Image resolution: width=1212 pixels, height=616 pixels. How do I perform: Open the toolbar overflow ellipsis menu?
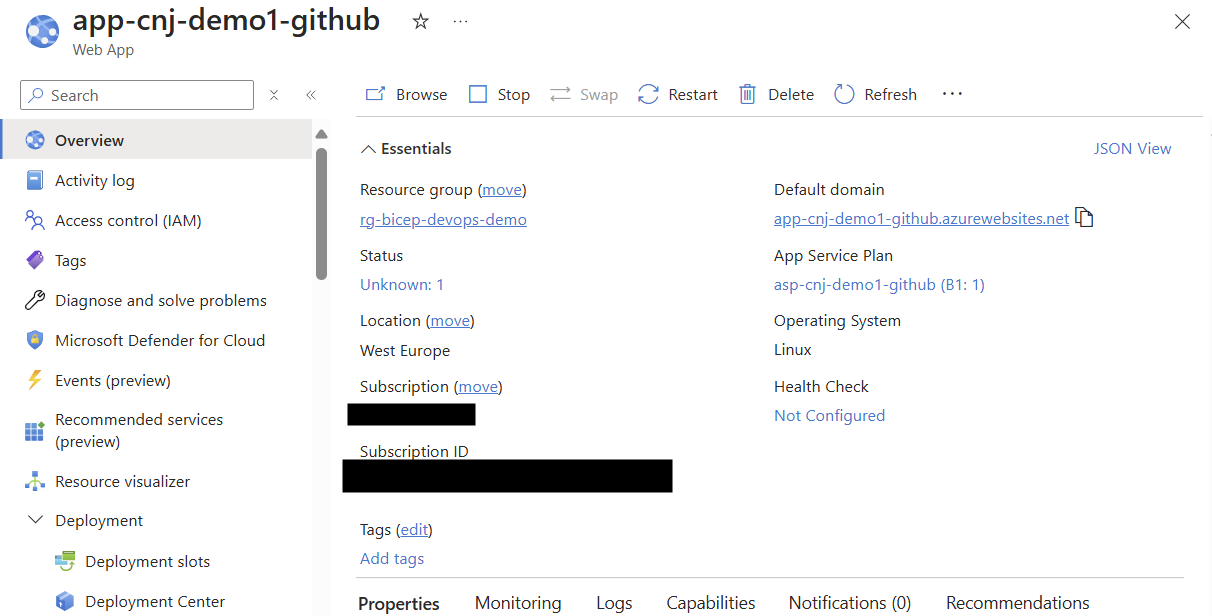coord(952,94)
